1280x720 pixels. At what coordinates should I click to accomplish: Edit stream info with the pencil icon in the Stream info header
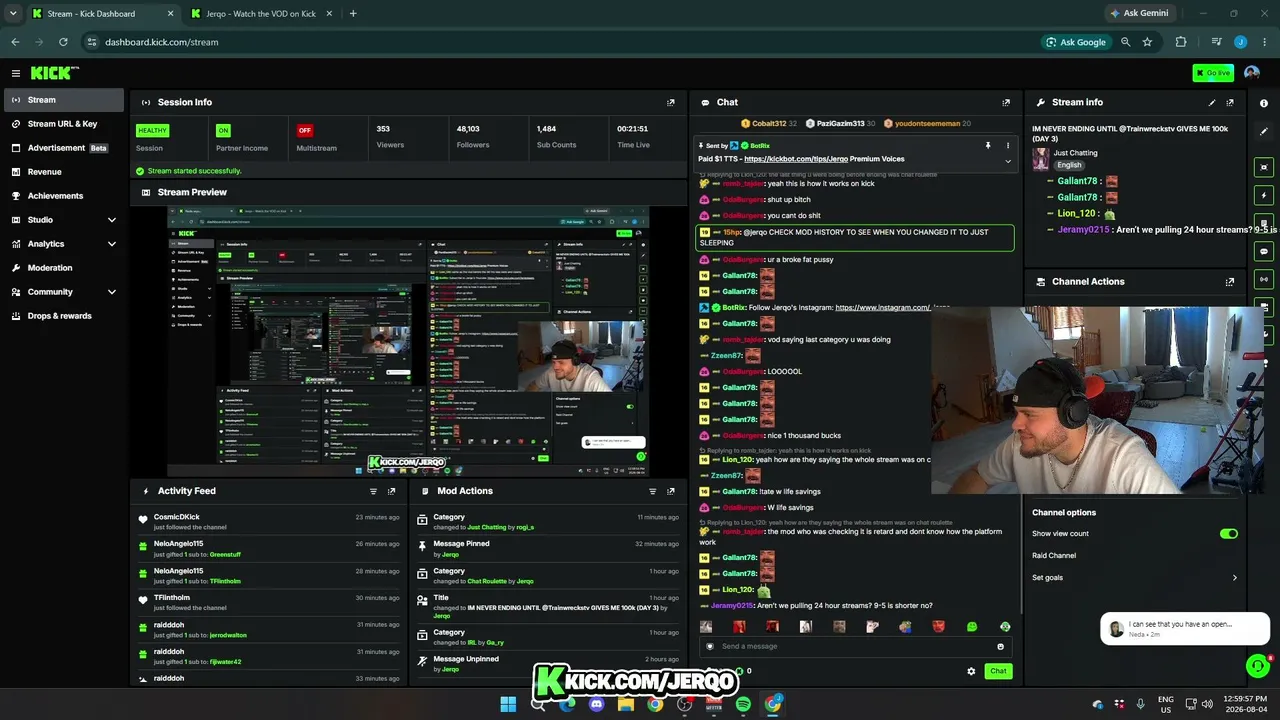click(1212, 102)
